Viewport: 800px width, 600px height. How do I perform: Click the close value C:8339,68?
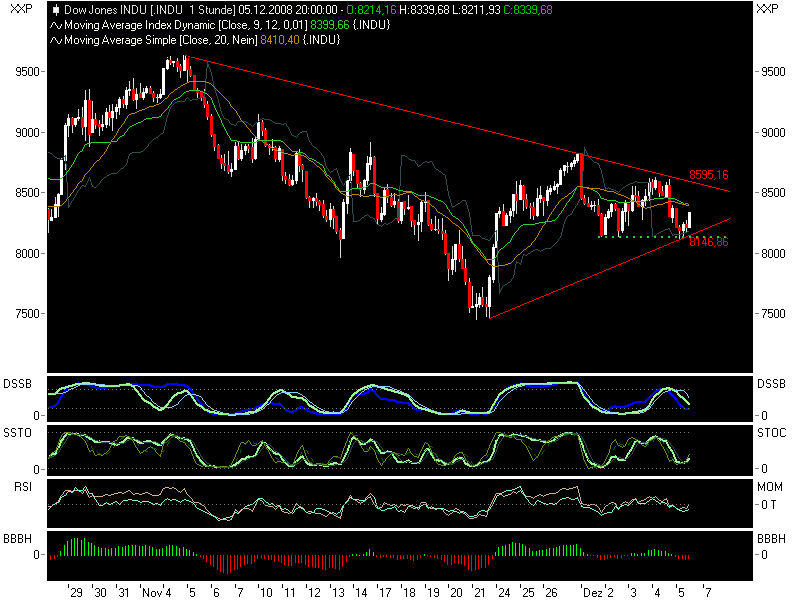528,10
